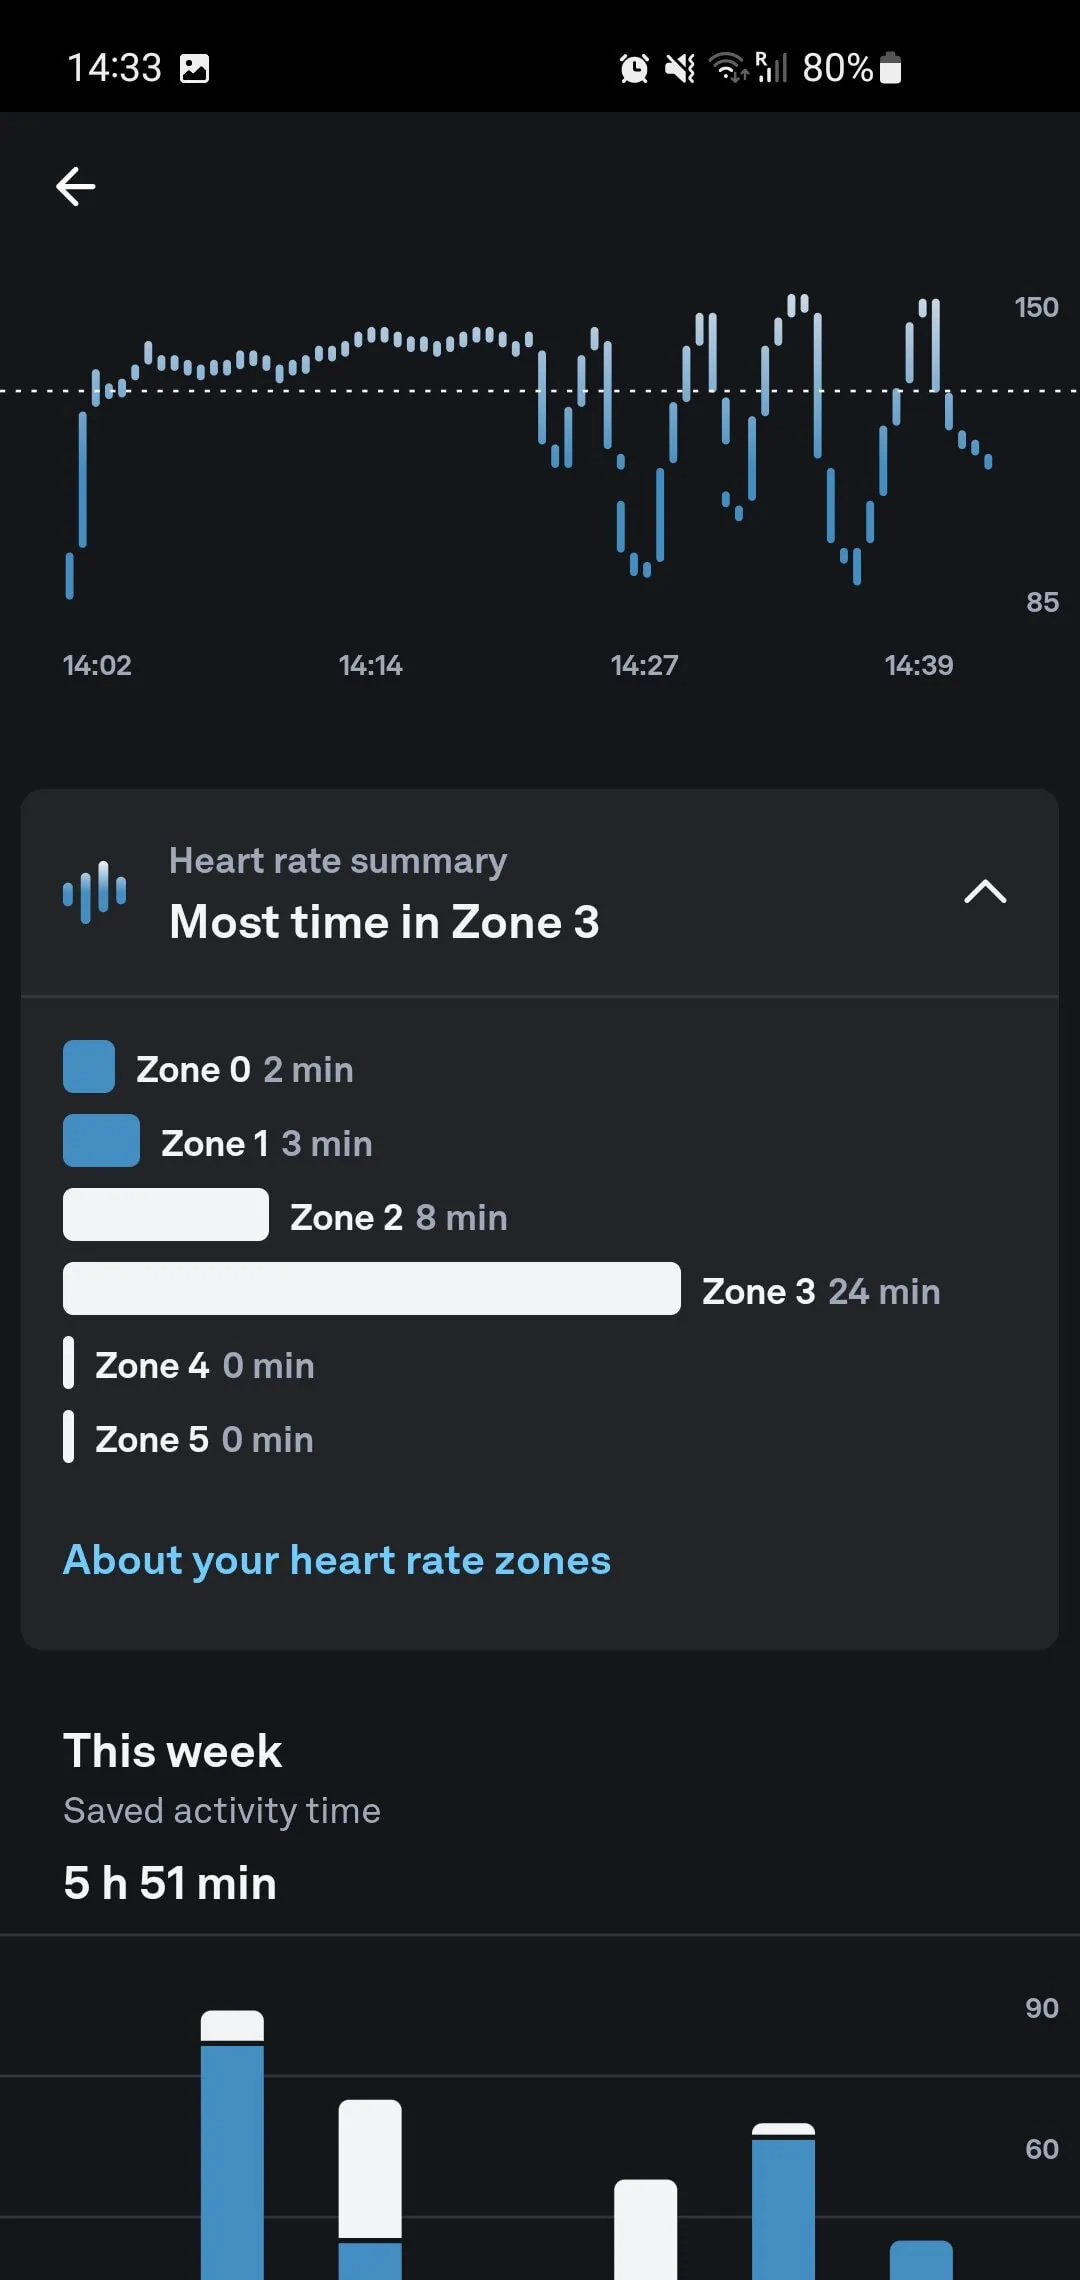Tap the 5 h 51 min saved activity time
Screen dimensions: 1080x2280
(x=170, y=1883)
